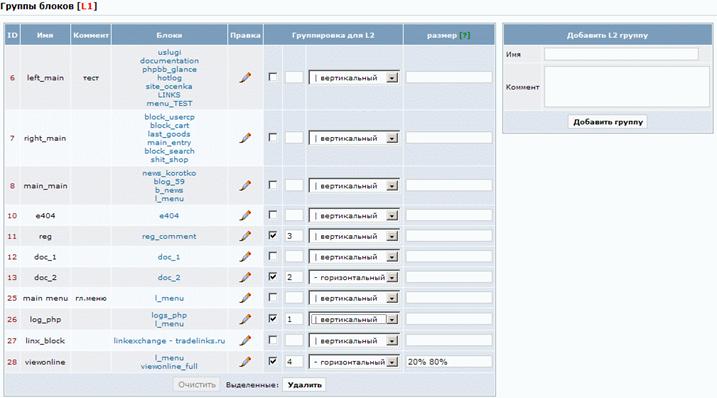Open the doc_2 row edit pencil
This screenshot has width=717, height=398.
(245, 277)
